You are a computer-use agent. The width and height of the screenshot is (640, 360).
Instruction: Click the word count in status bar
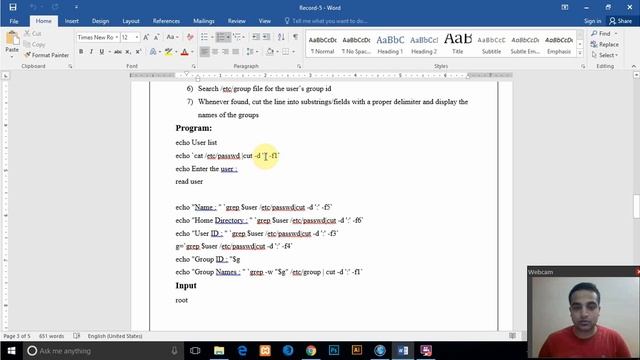51,336
